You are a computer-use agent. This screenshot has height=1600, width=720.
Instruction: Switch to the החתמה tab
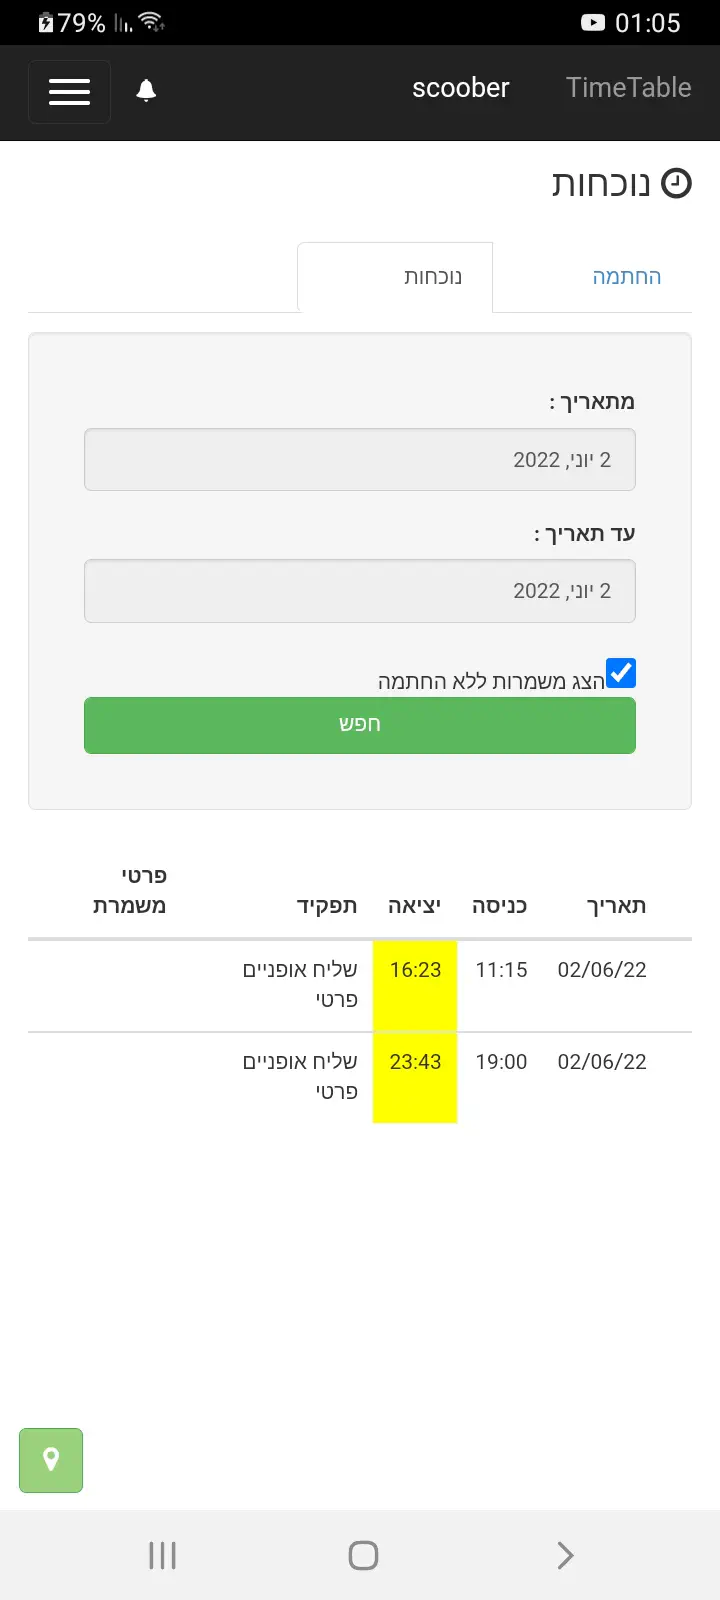(x=626, y=277)
